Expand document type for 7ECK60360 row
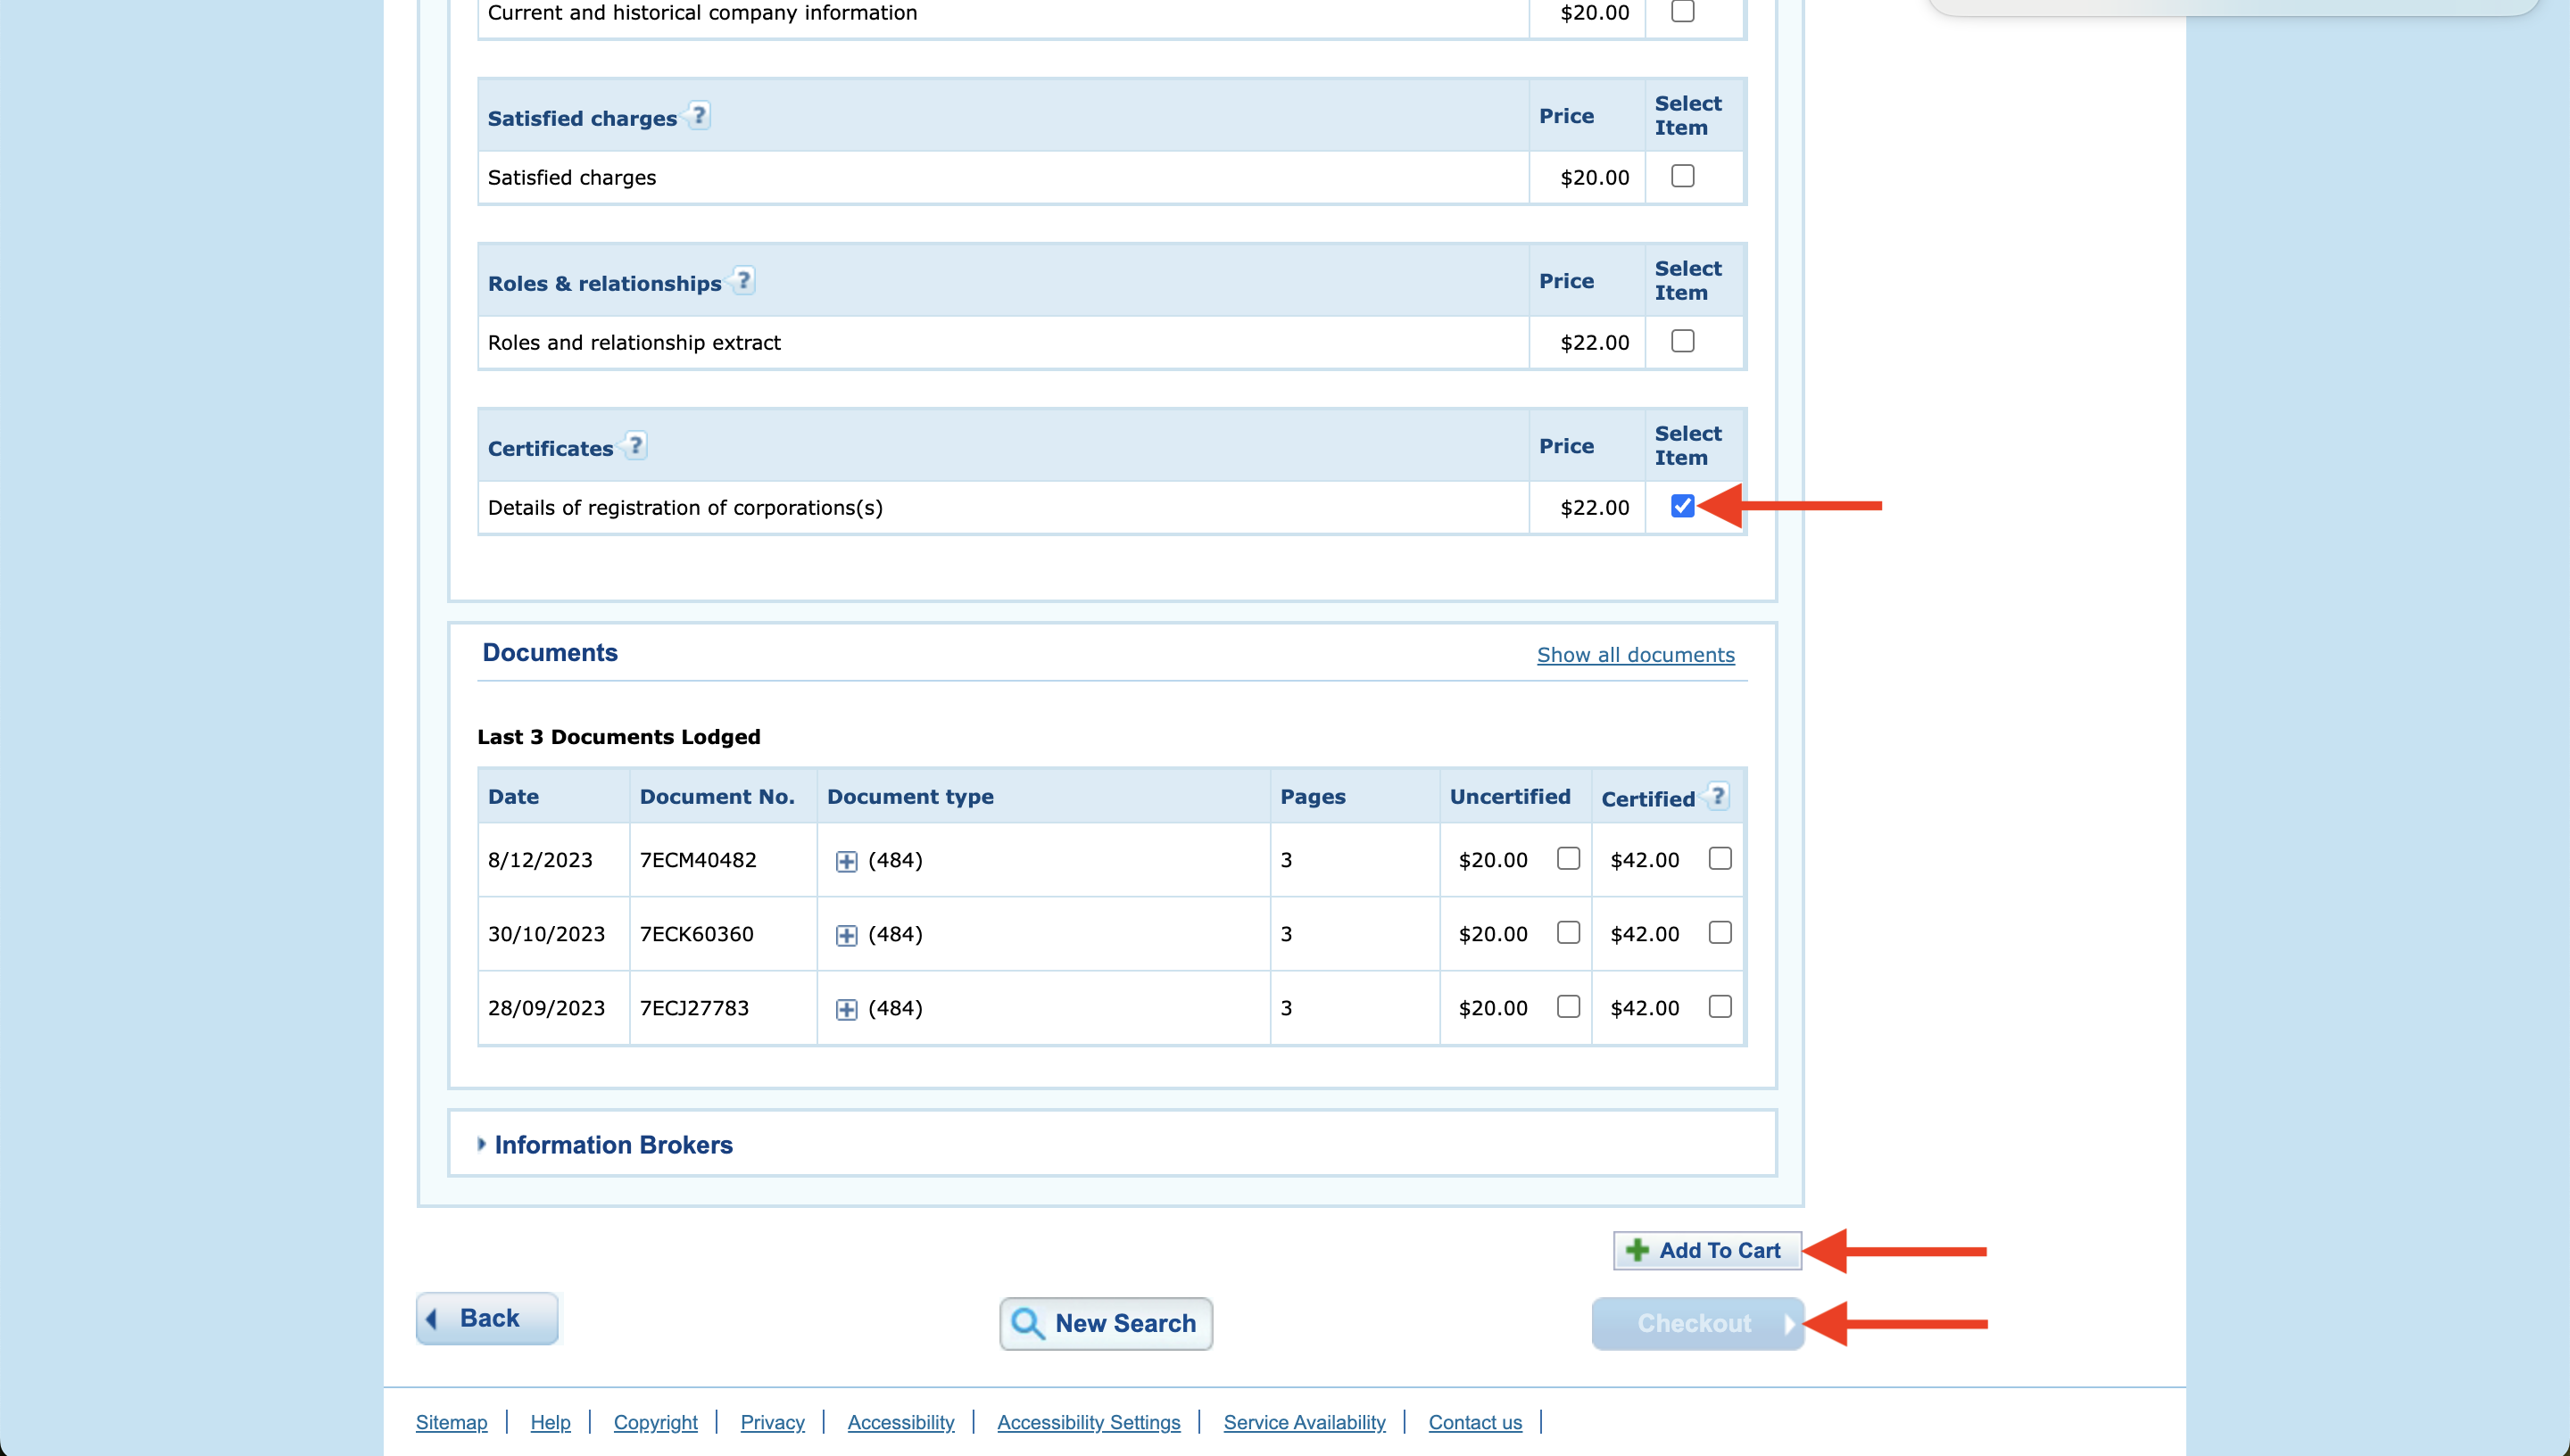The image size is (2570, 1456). click(x=846, y=935)
